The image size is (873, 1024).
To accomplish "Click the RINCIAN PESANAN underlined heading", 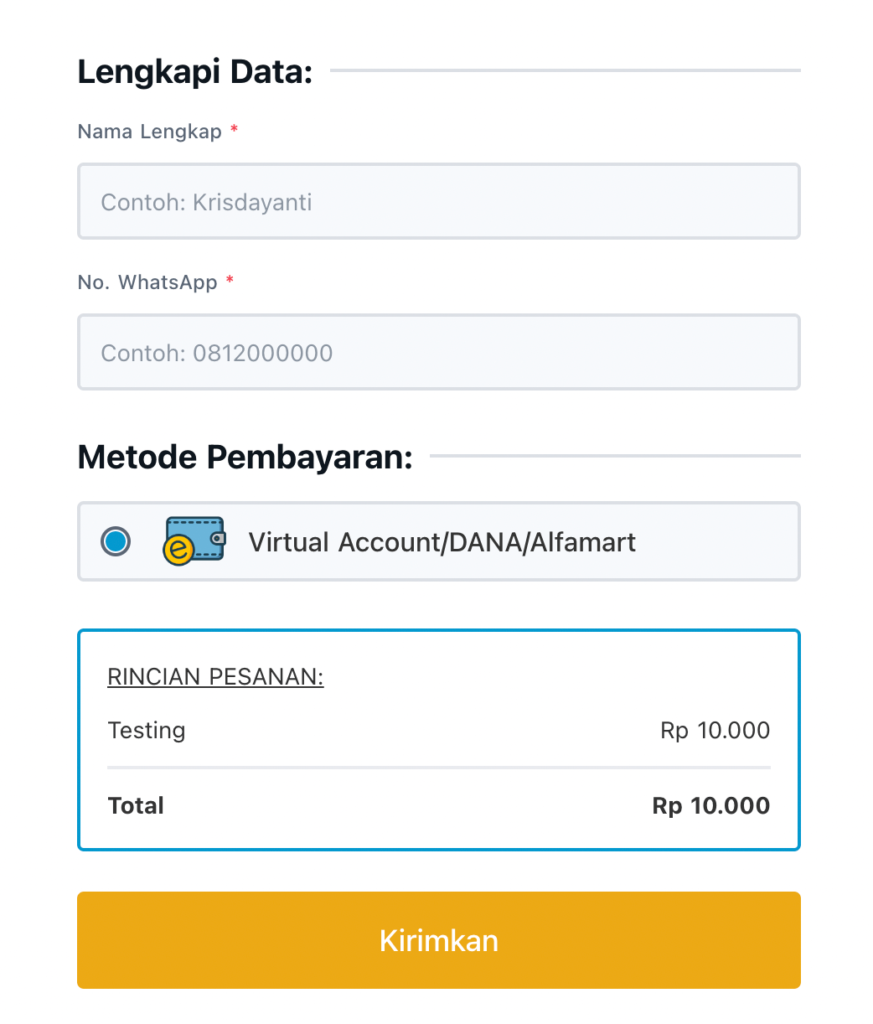I will point(215,677).
